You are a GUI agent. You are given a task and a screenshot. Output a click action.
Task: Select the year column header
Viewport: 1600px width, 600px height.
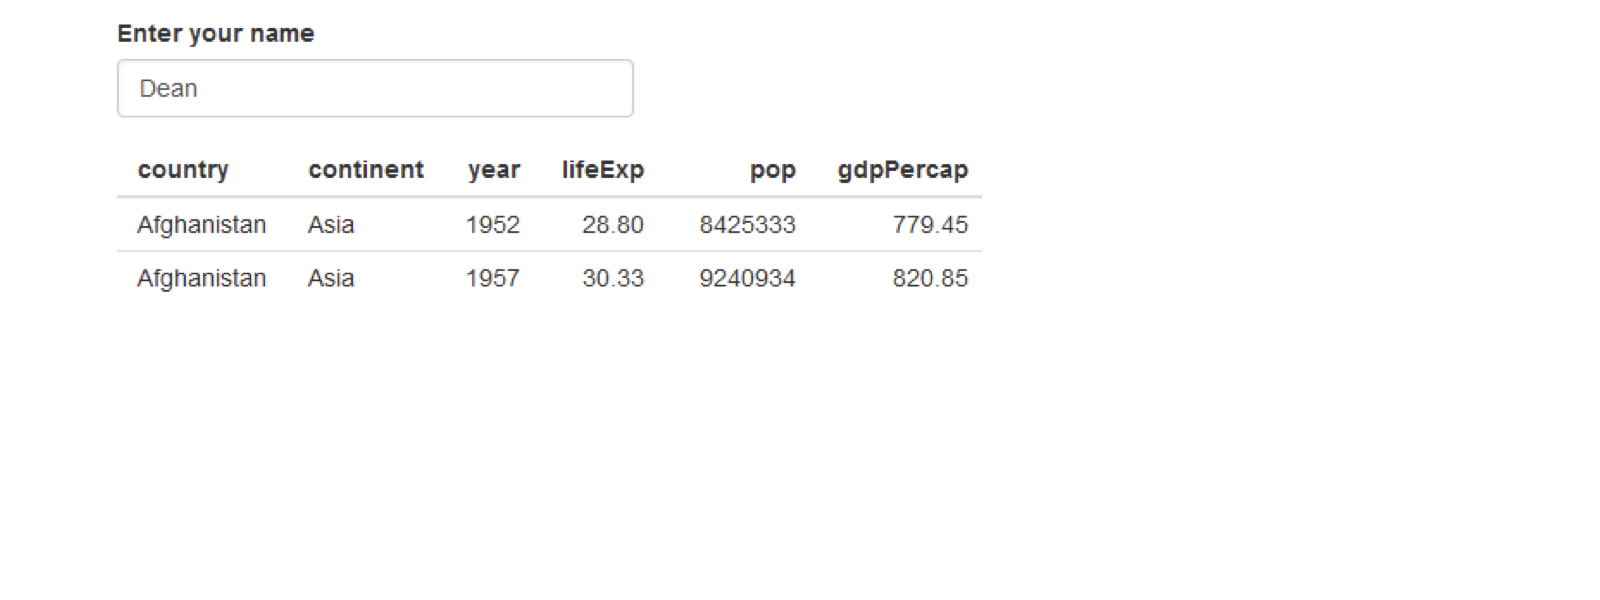tap(494, 170)
